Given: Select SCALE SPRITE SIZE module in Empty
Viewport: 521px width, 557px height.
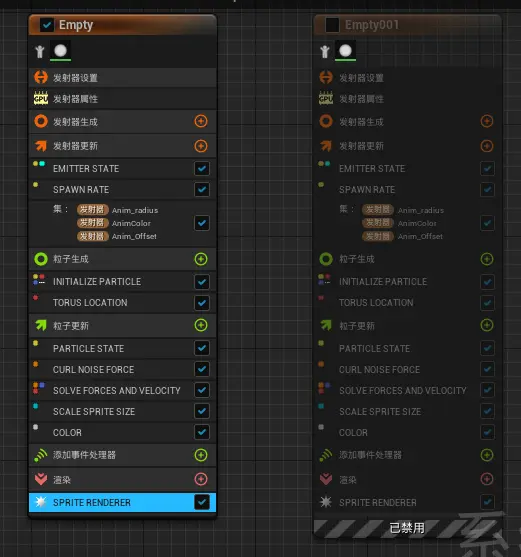Looking at the screenshot, I should point(123,411).
